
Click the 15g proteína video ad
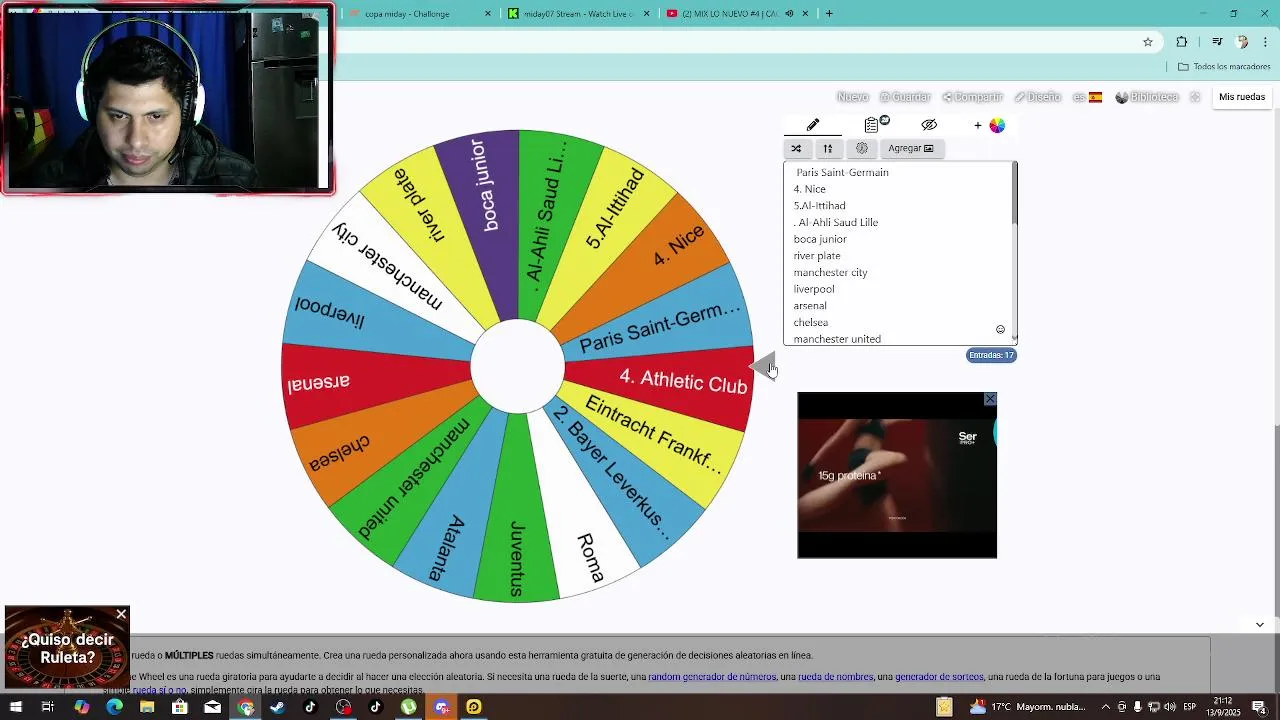897,475
